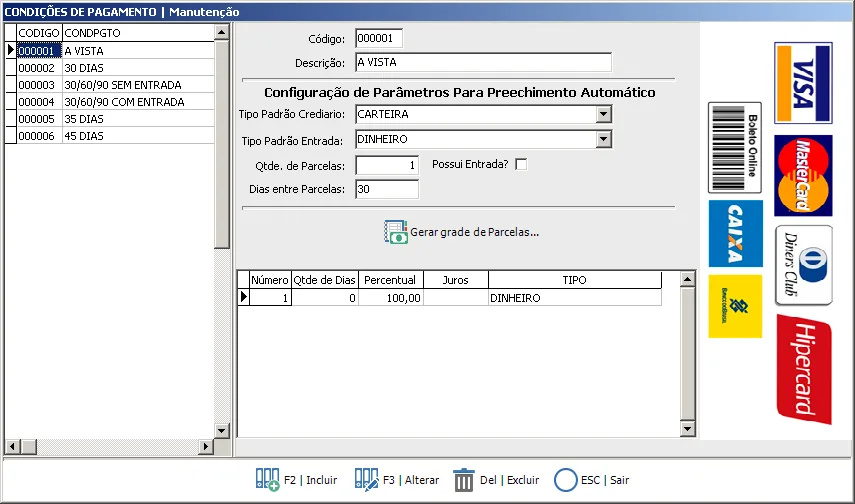Click Gerar grade de Parcelas button text
Image resolution: width=855 pixels, height=504 pixels.
[474, 232]
